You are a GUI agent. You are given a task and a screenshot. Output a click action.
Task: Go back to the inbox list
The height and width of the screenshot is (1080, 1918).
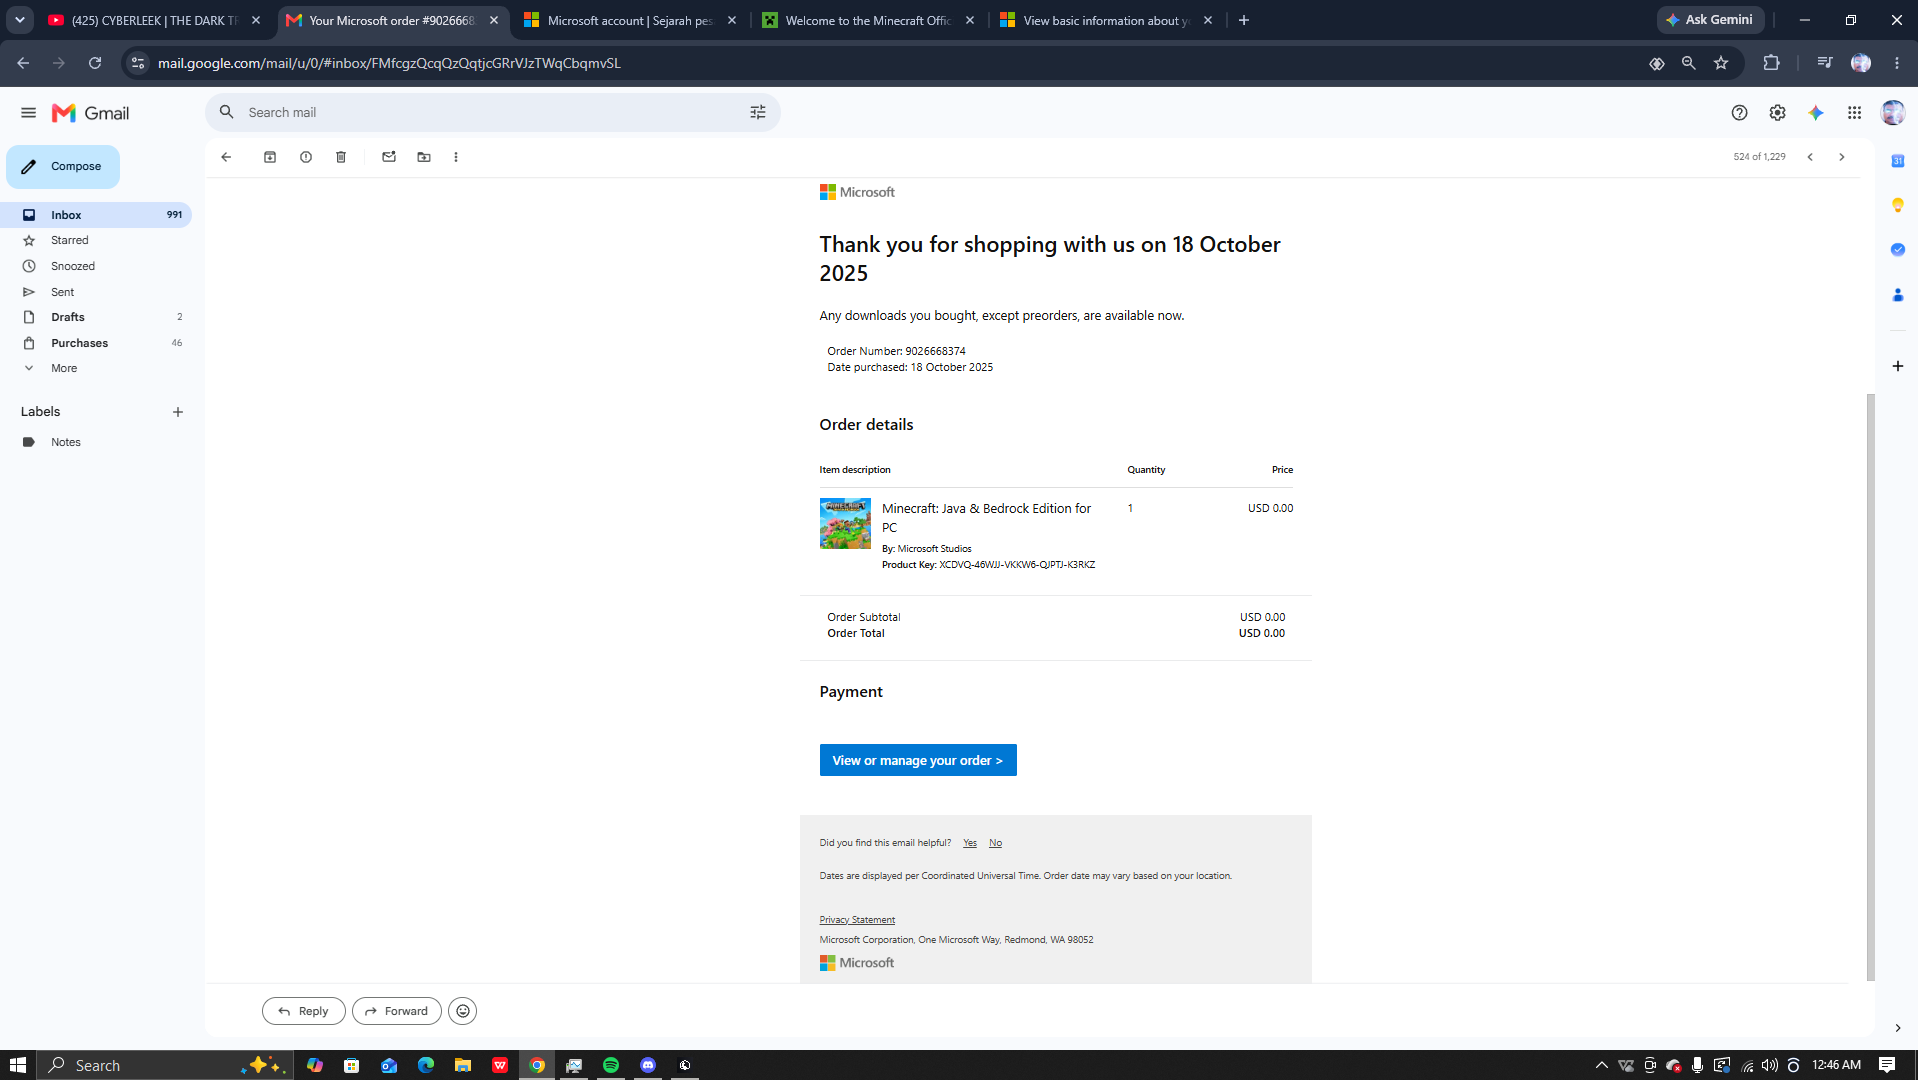point(226,157)
